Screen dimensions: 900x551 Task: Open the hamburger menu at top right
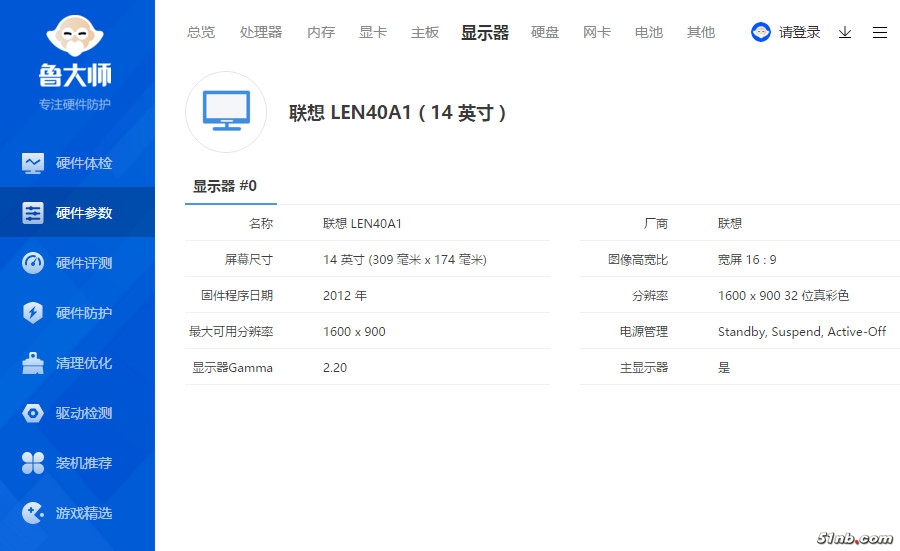coord(880,32)
